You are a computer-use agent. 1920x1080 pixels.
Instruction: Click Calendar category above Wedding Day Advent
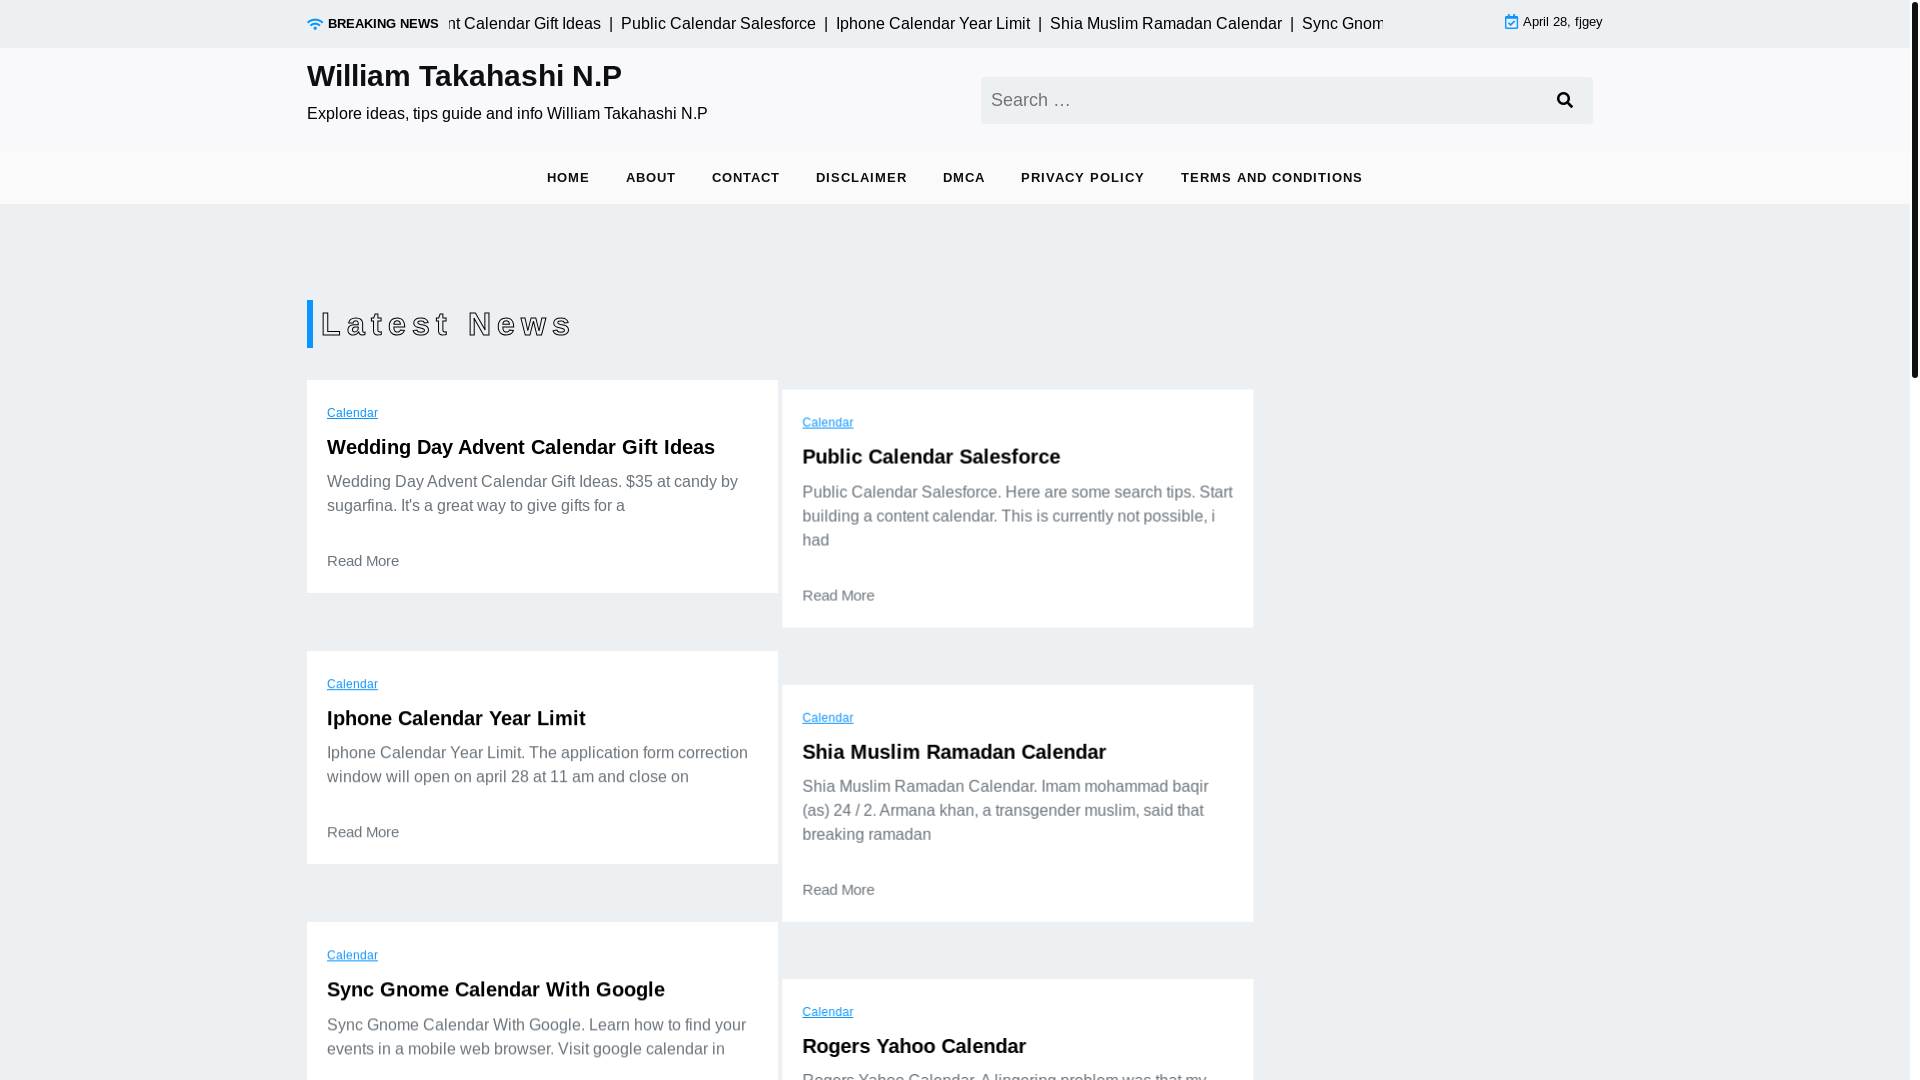point(352,413)
